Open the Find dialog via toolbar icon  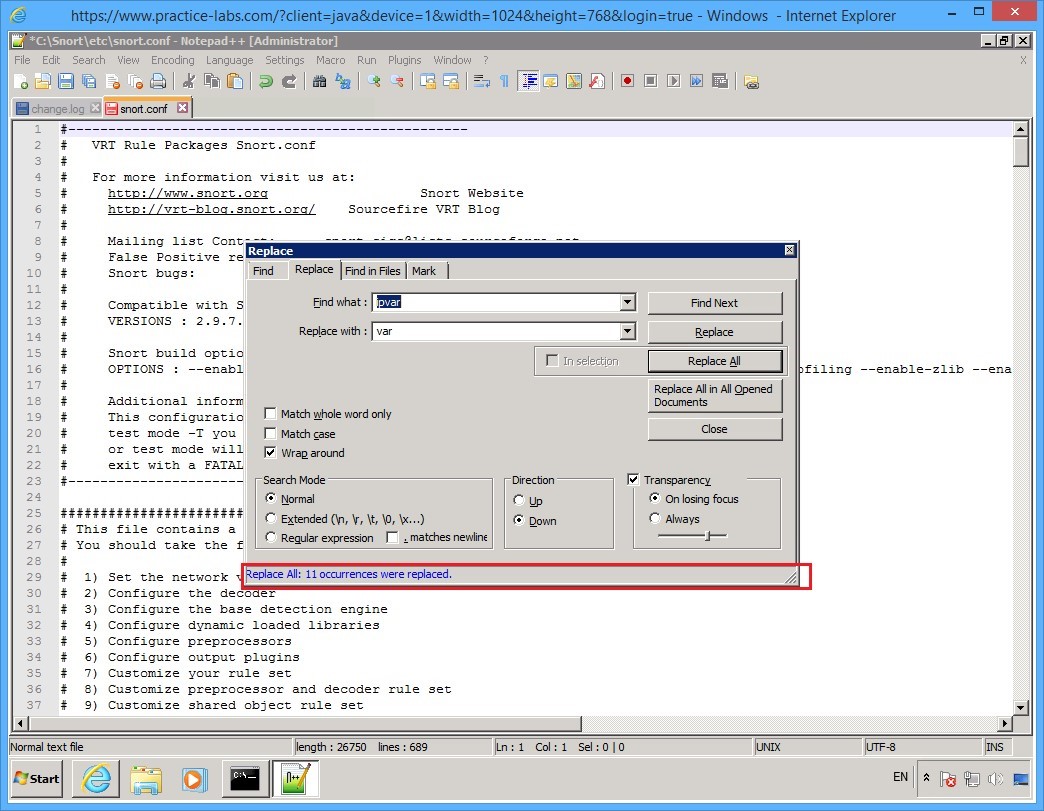pos(319,81)
